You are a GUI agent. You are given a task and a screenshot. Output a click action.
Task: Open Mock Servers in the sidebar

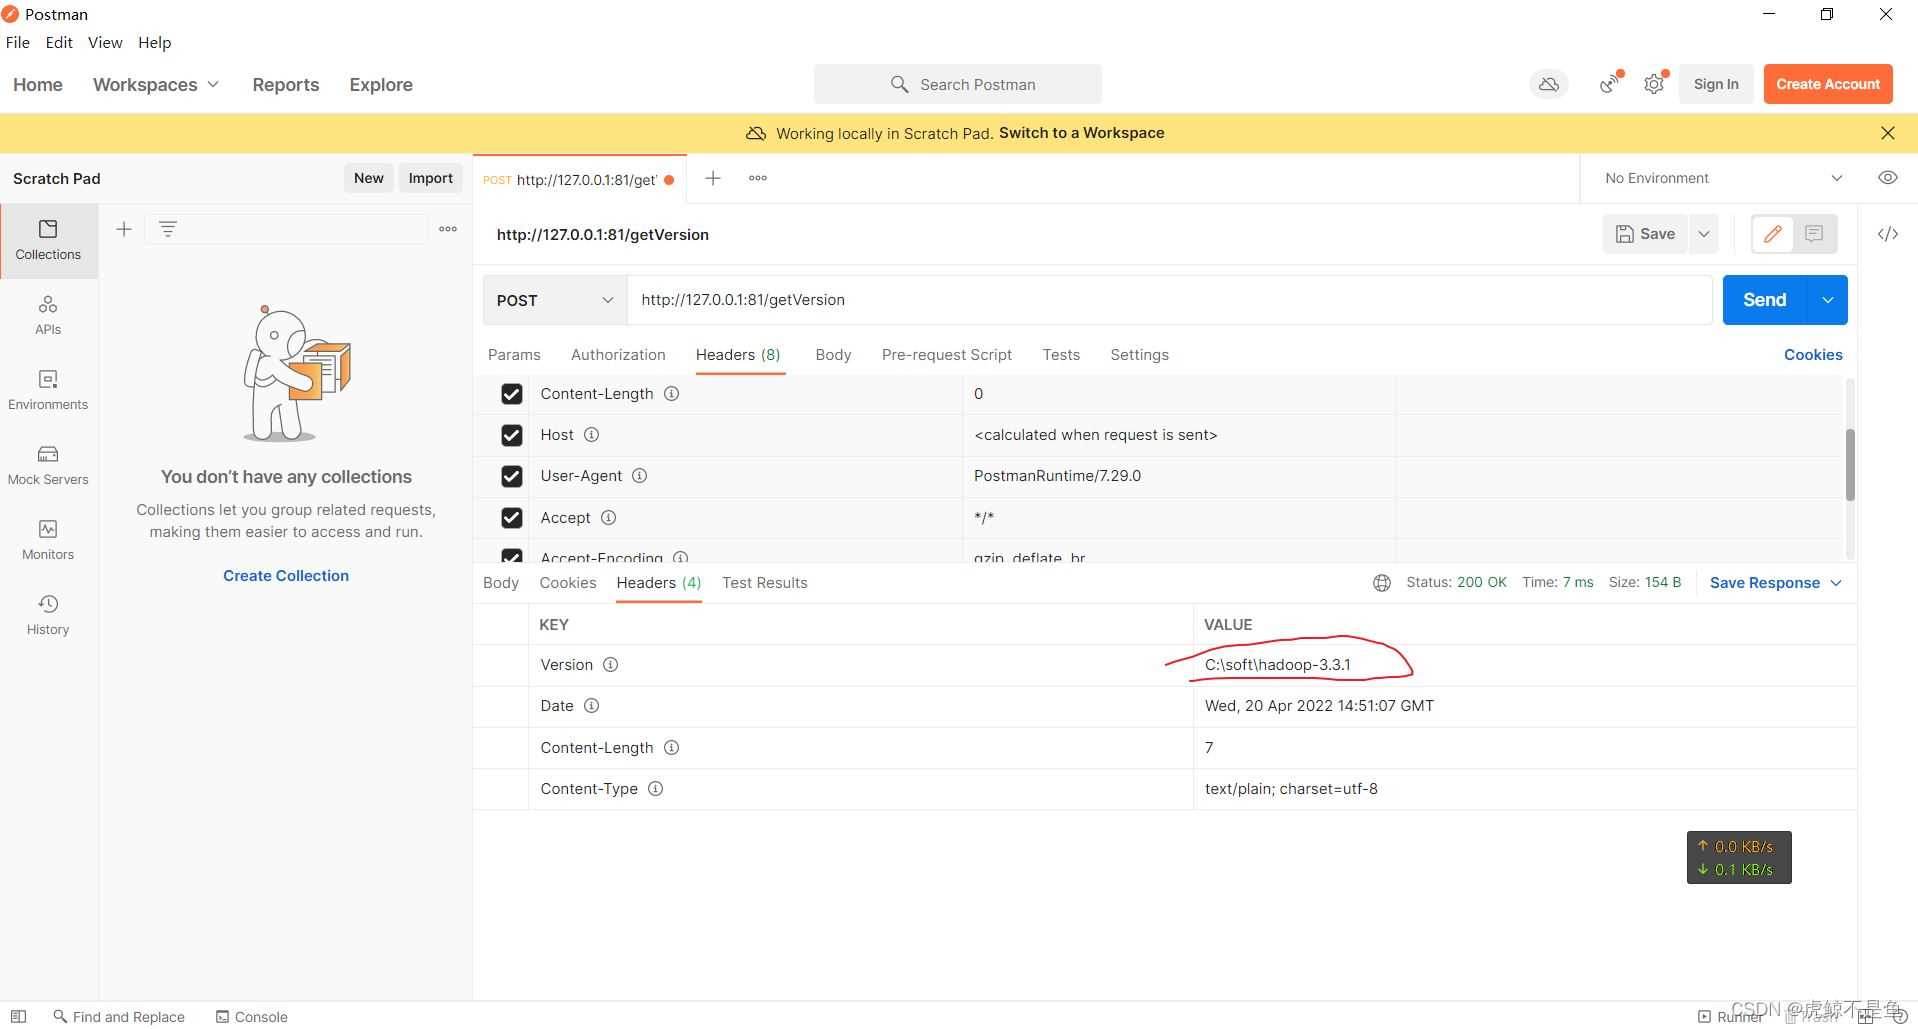tap(48, 465)
